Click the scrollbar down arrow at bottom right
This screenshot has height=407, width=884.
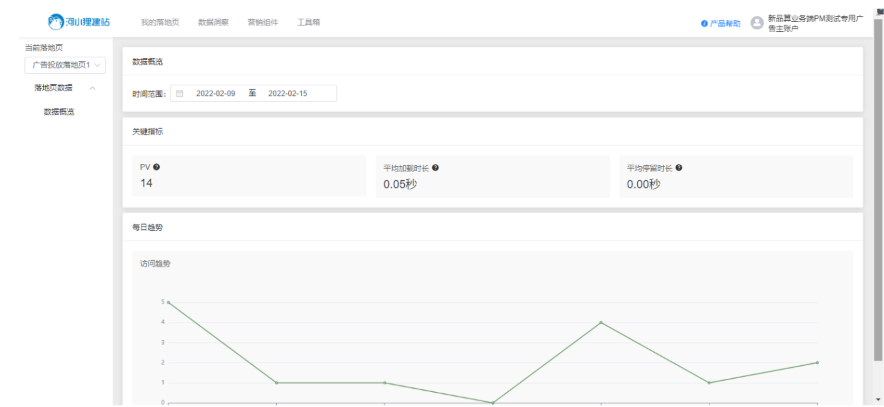878,400
